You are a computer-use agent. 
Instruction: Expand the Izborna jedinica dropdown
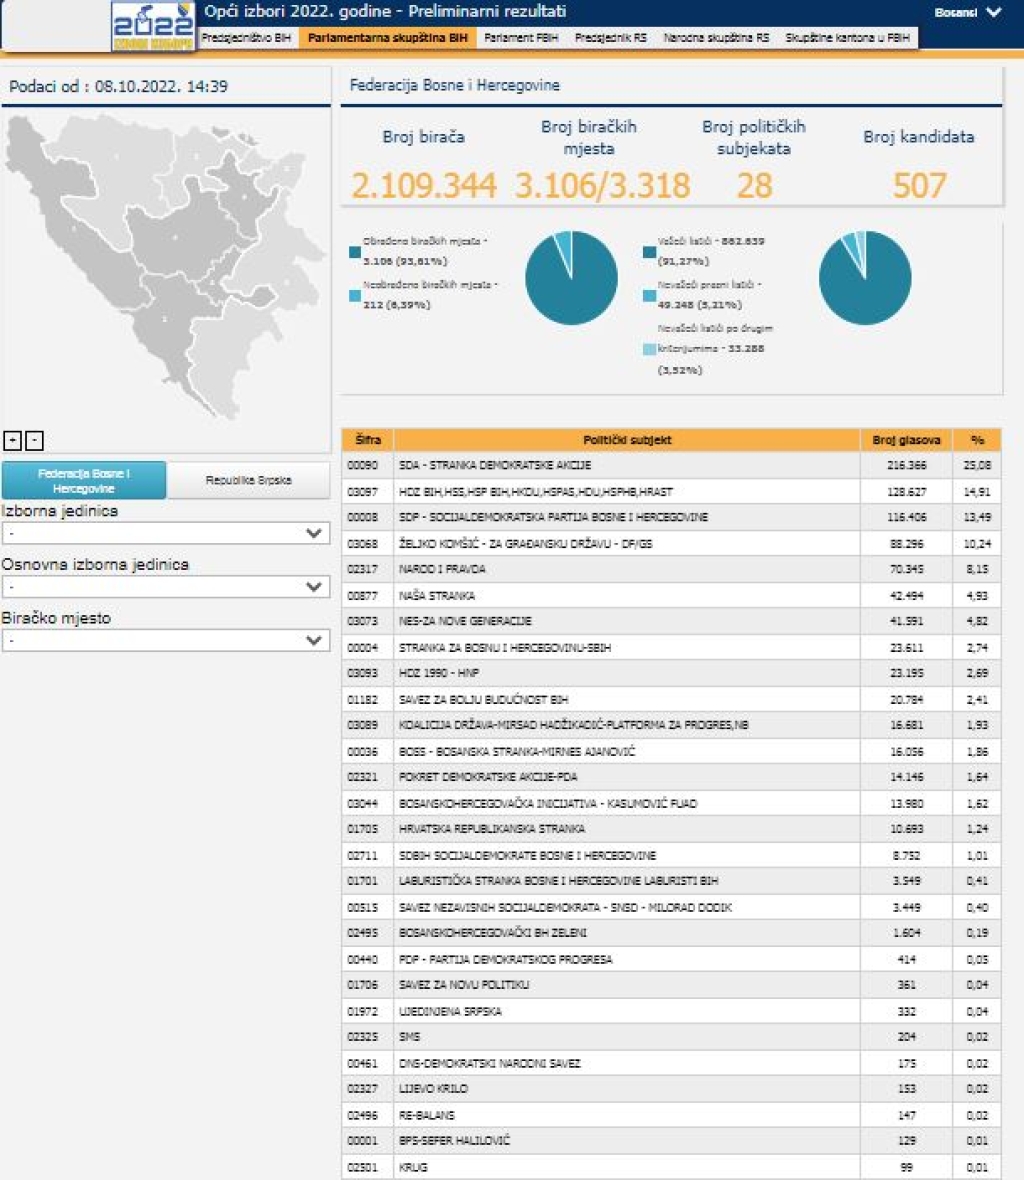click(x=165, y=534)
